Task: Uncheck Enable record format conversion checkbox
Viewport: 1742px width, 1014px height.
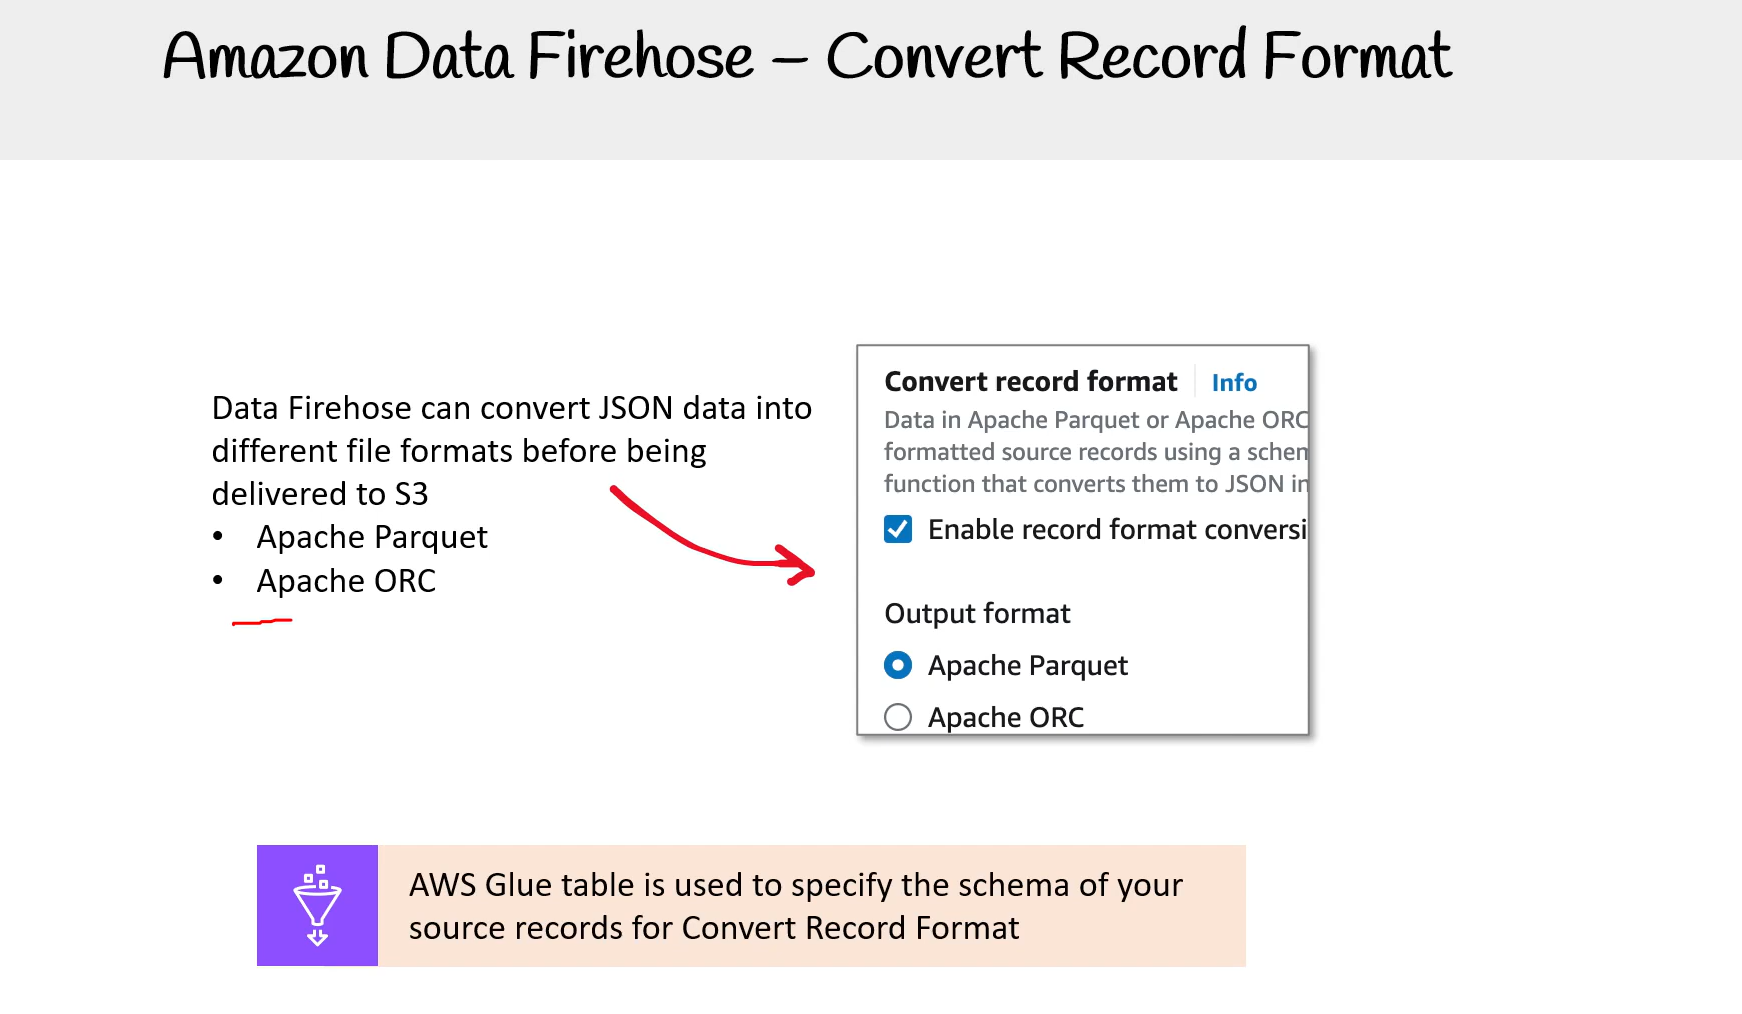Action: coord(898,529)
